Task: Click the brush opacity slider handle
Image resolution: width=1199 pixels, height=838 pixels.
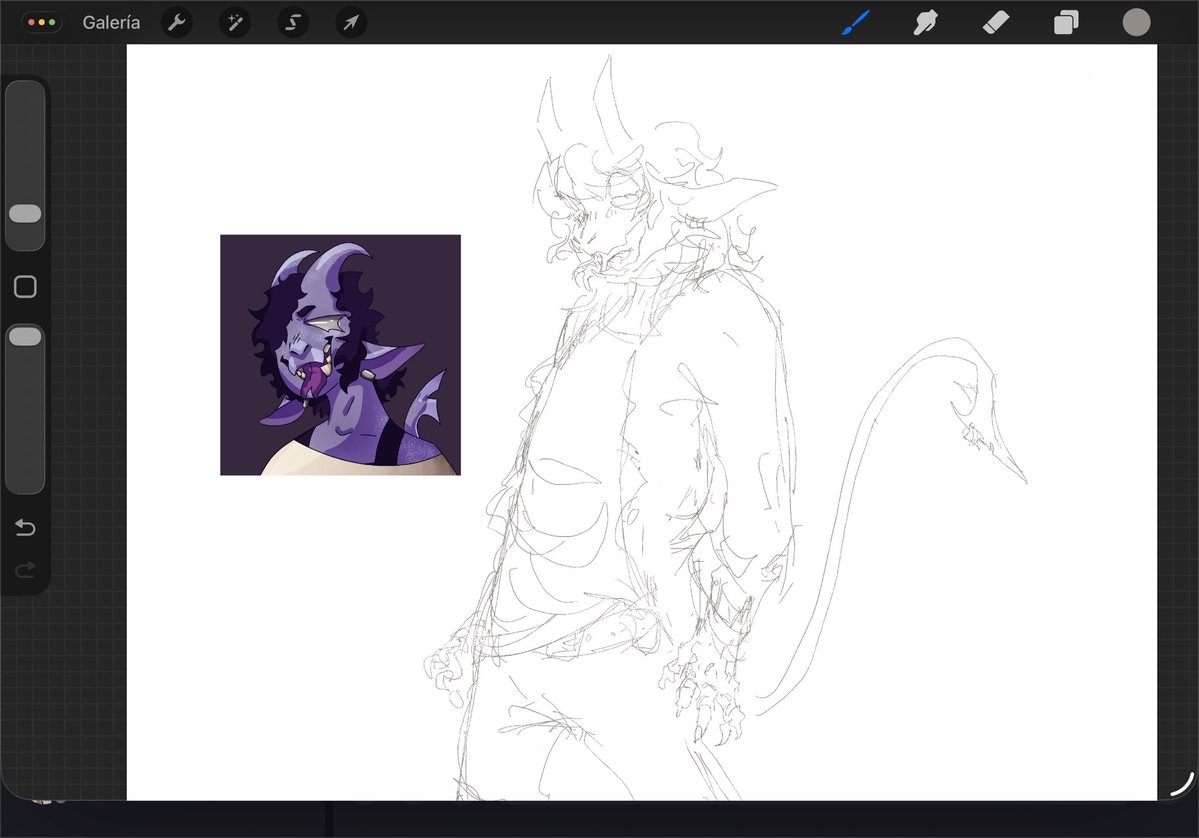Action: coord(25,336)
